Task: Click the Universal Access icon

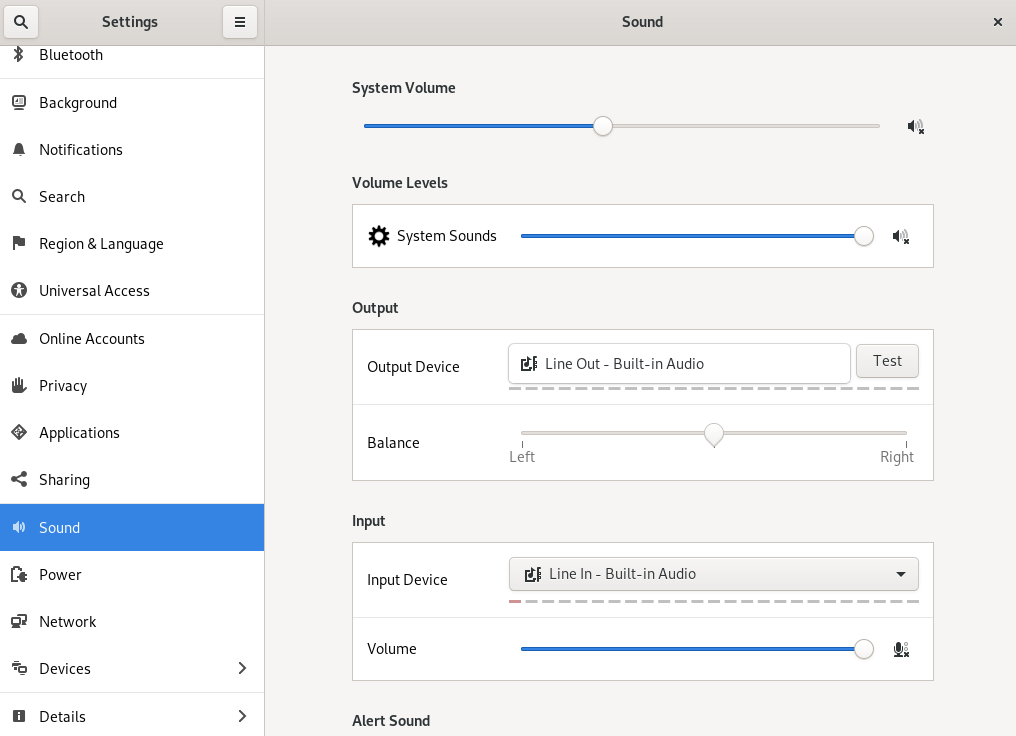Action: coord(18,291)
